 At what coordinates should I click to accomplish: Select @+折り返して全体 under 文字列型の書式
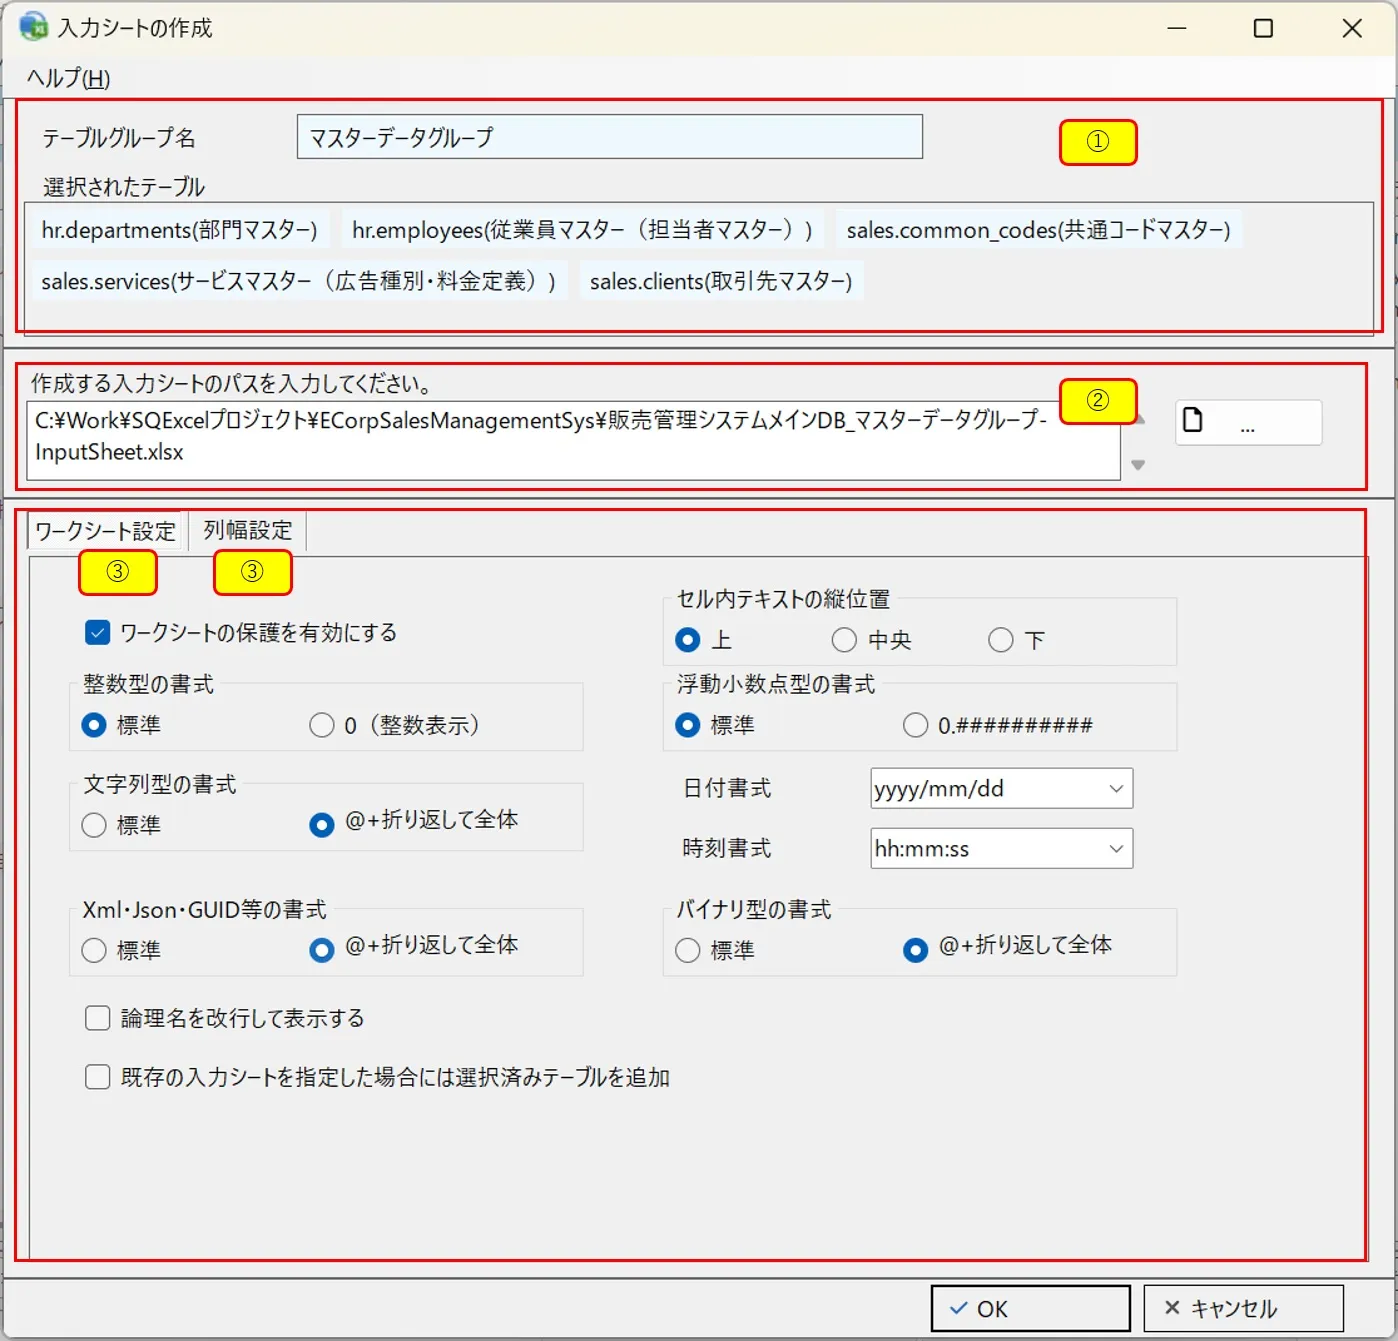click(x=414, y=823)
